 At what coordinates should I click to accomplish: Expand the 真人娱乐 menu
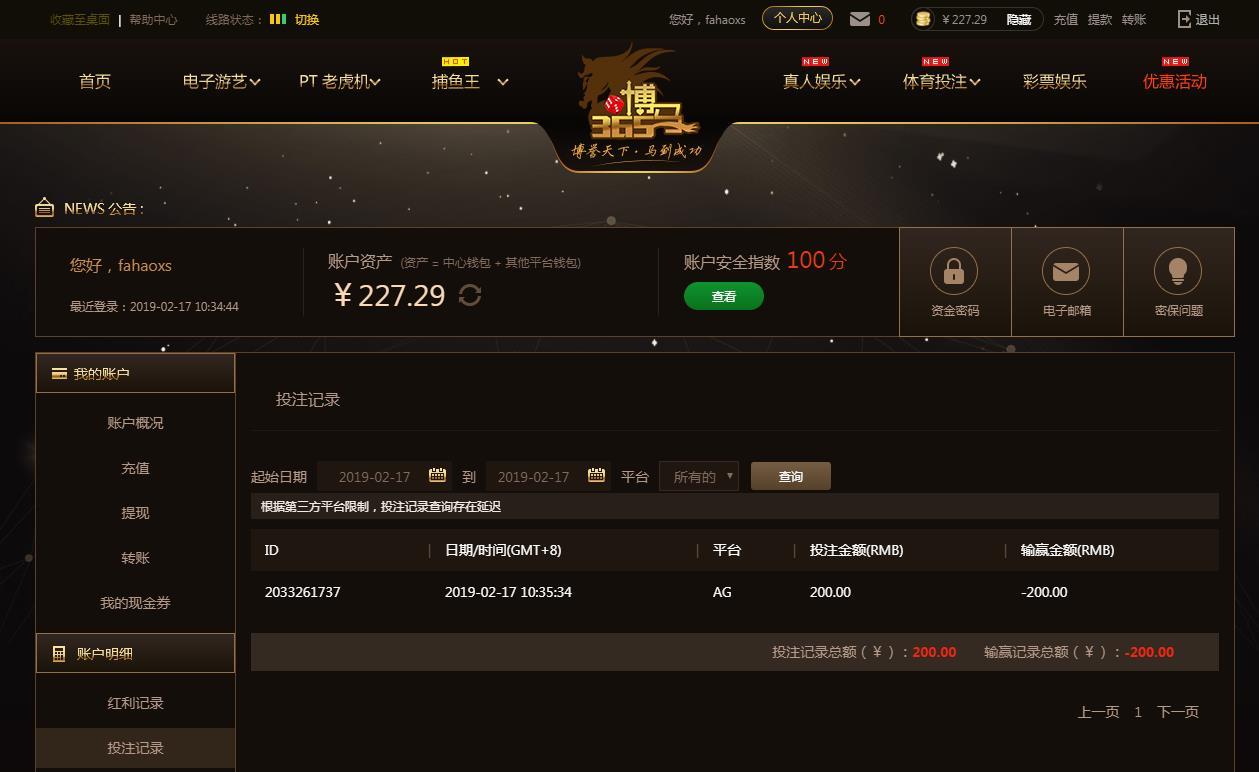coord(821,82)
